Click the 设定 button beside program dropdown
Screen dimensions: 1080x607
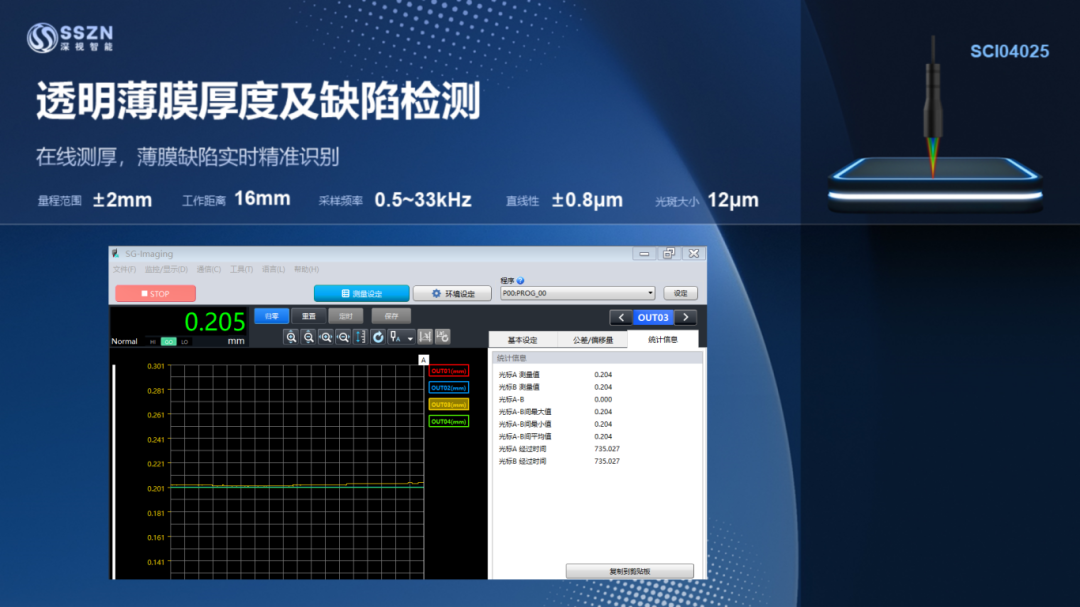(x=681, y=293)
